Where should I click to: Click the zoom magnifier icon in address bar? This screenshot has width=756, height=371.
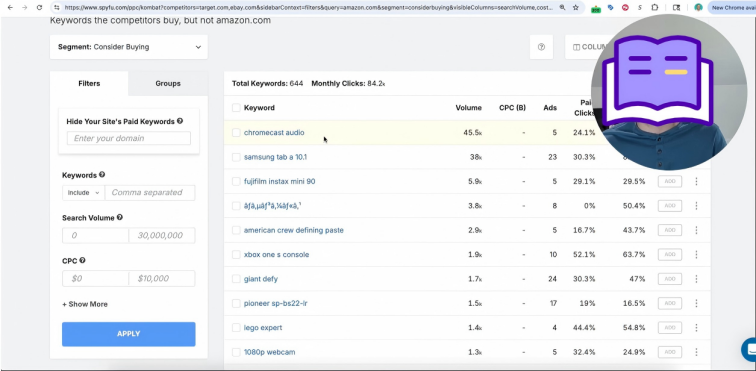coord(563,8)
